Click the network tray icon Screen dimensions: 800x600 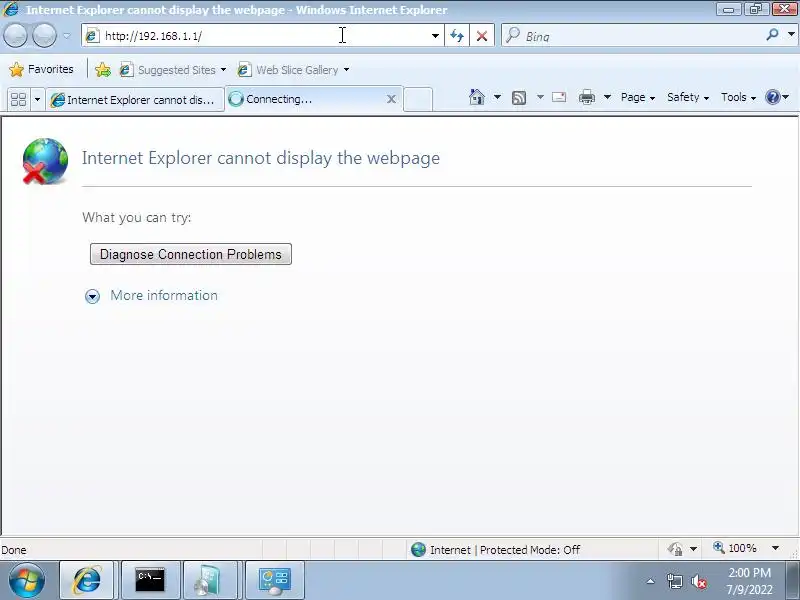pyautogui.click(x=675, y=581)
